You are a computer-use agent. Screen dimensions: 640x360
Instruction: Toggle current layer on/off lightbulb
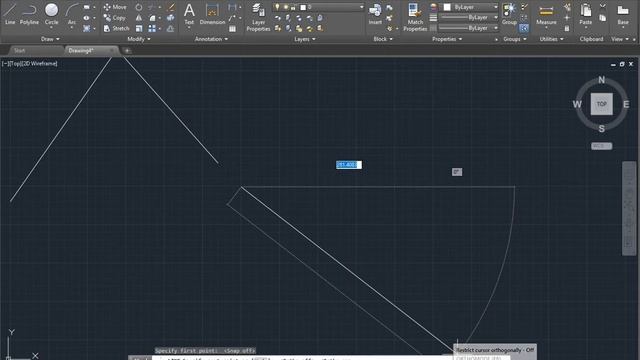277,7
